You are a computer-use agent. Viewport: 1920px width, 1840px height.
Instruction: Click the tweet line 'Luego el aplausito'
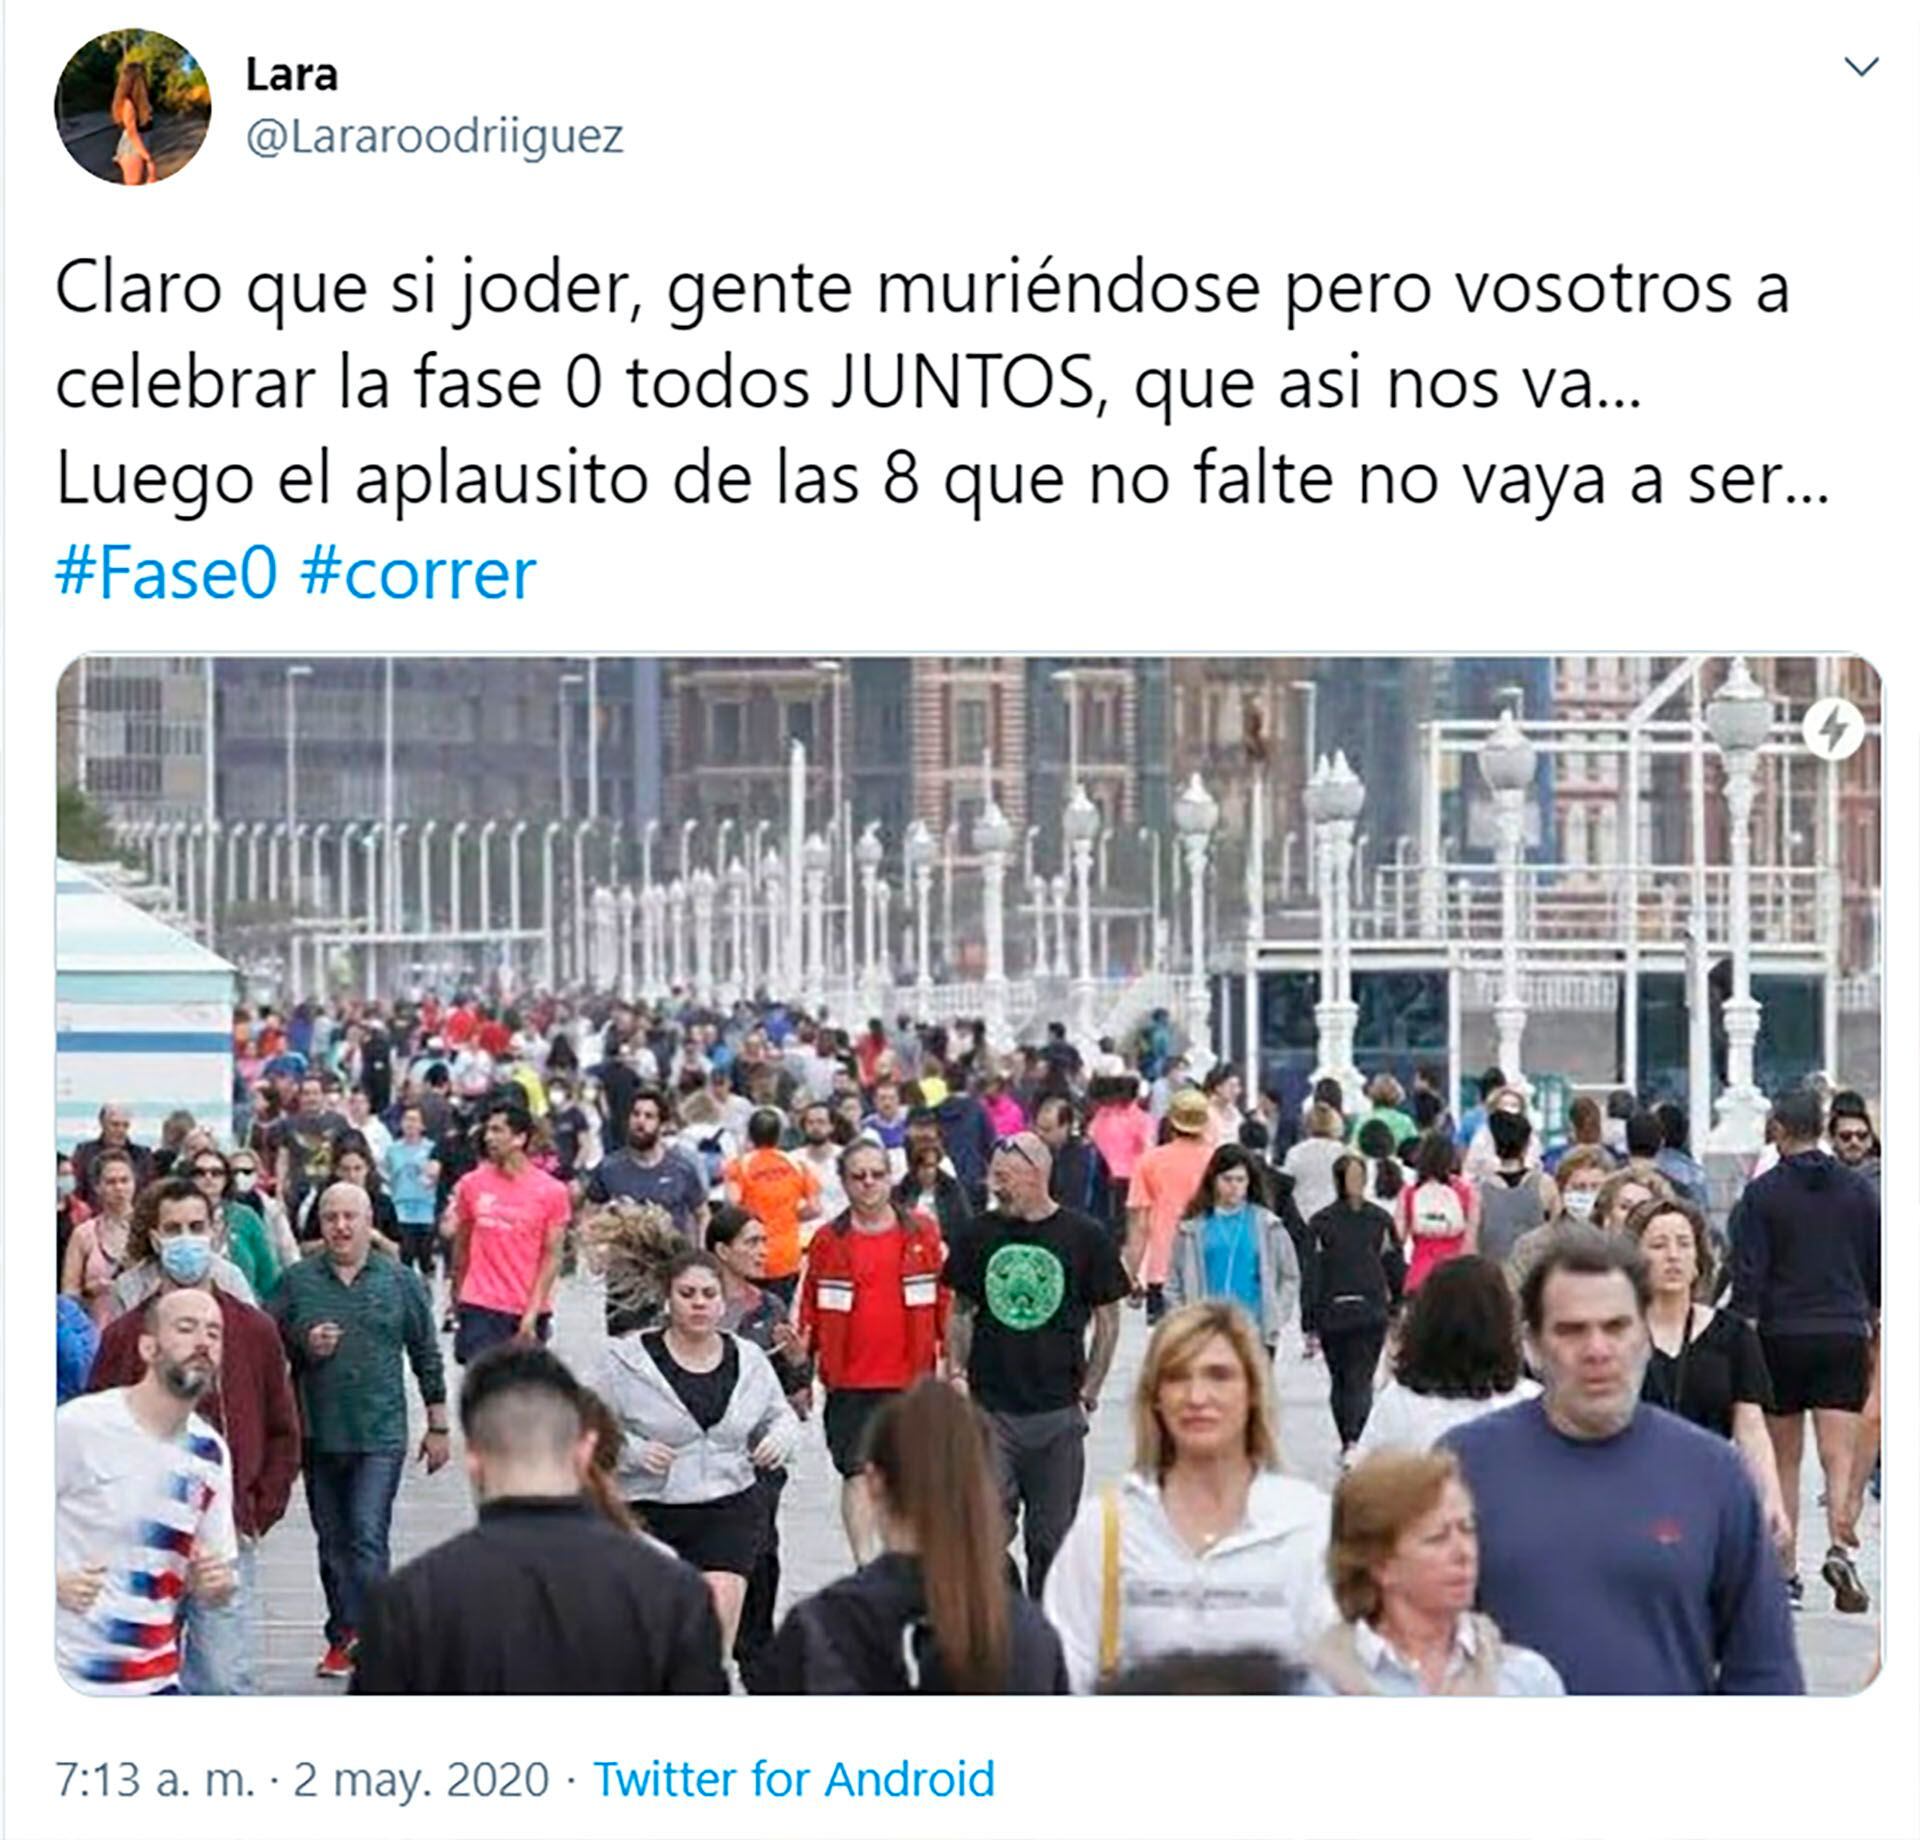[x=942, y=480]
